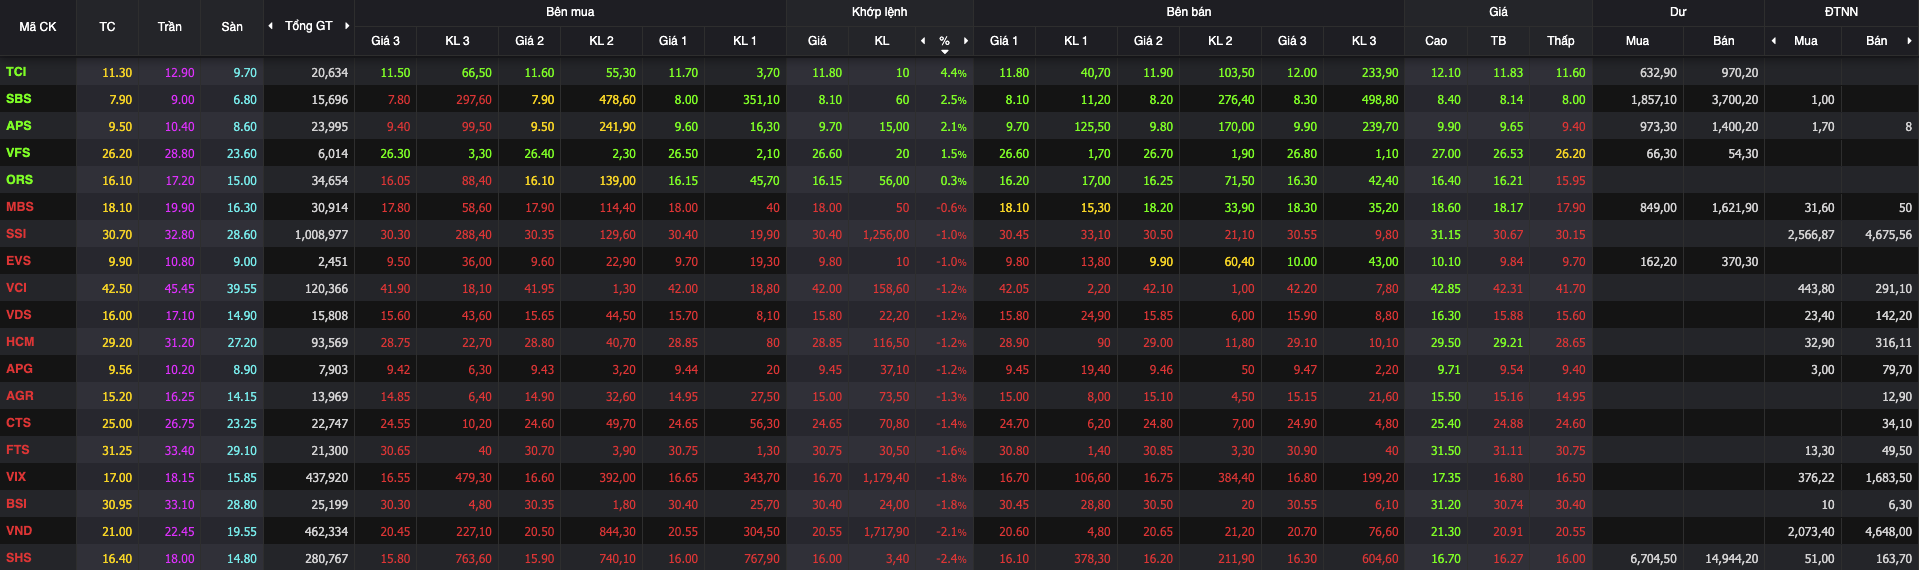The width and height of the screenshot is (1919, 570).
Task: Click the Bên mua group header
Action: point(570,12)
